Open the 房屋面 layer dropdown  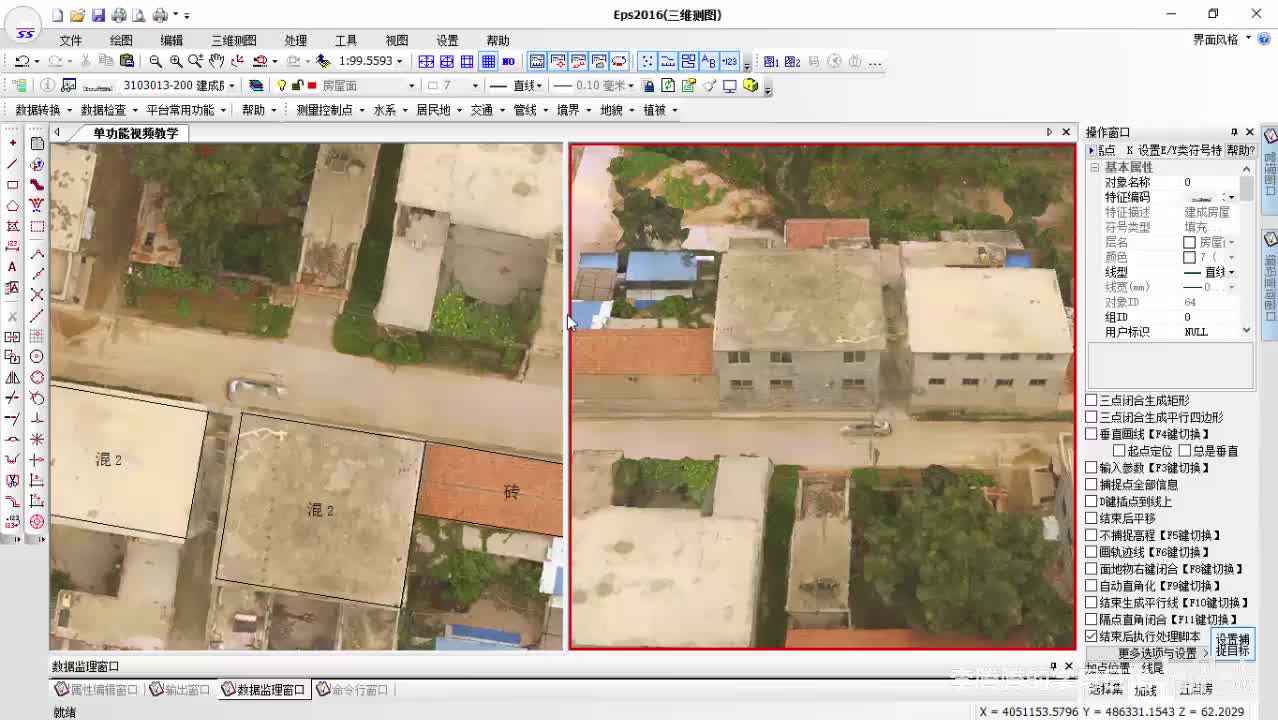click(409, 86)
